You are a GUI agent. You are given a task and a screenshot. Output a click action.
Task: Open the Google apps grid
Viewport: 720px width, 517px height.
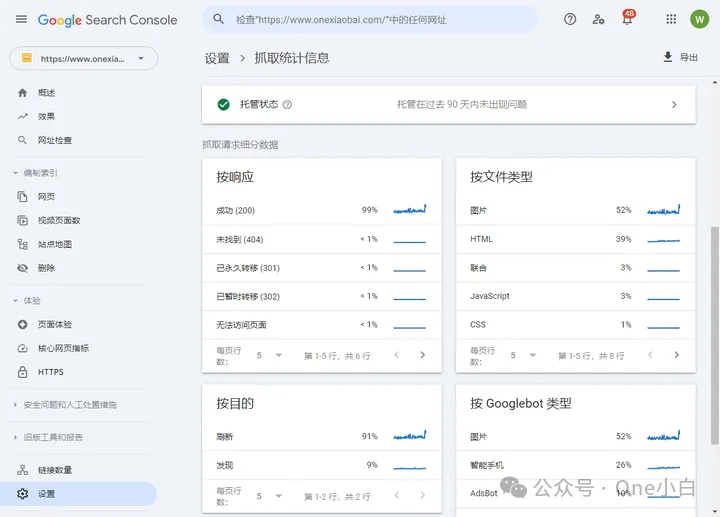[x=671, y=19]
